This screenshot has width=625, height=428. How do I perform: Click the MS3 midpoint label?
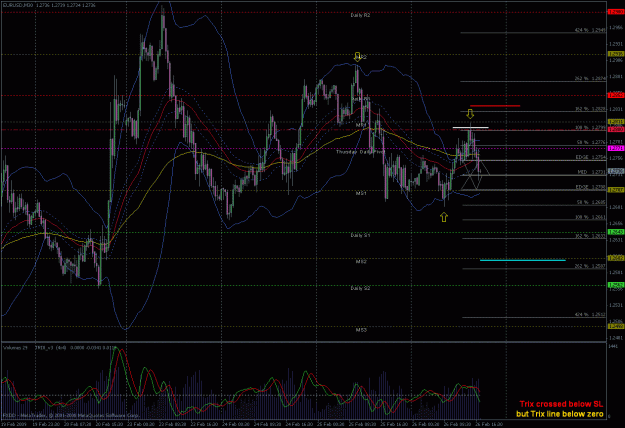coord(361,330)
